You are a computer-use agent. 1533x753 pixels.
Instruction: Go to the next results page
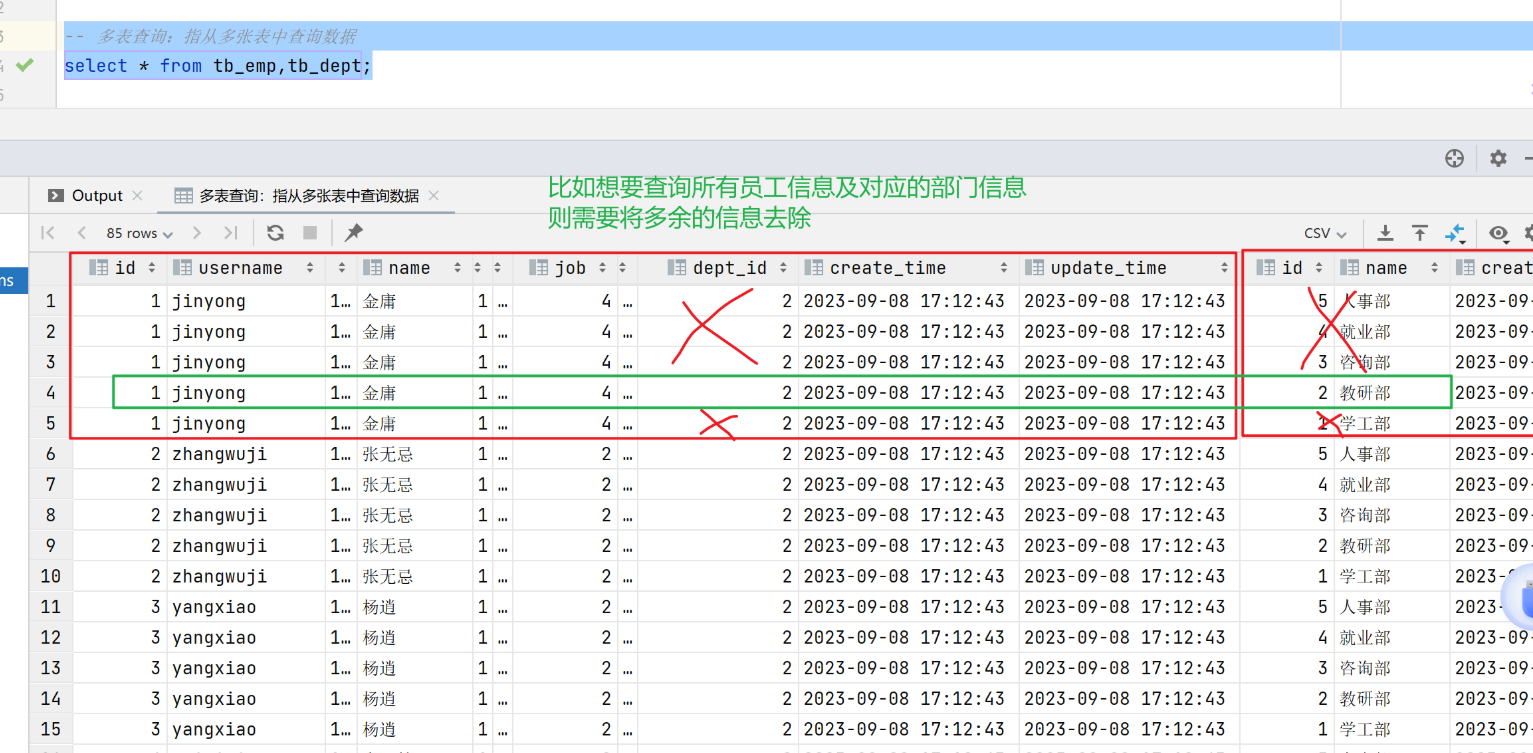click(197, 233)
